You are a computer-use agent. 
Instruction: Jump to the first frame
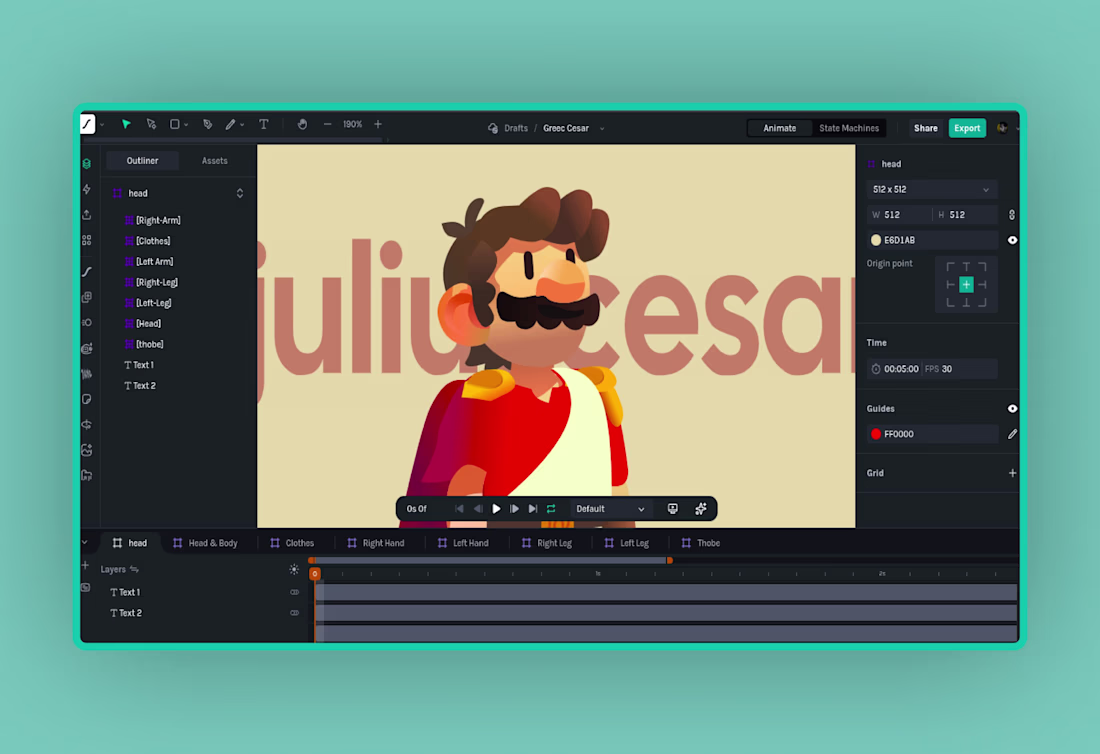click(x=460, y=509)
